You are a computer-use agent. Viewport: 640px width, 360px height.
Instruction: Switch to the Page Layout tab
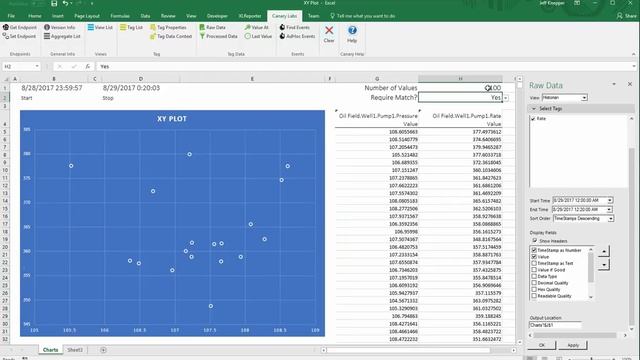[x=87, y=16]
